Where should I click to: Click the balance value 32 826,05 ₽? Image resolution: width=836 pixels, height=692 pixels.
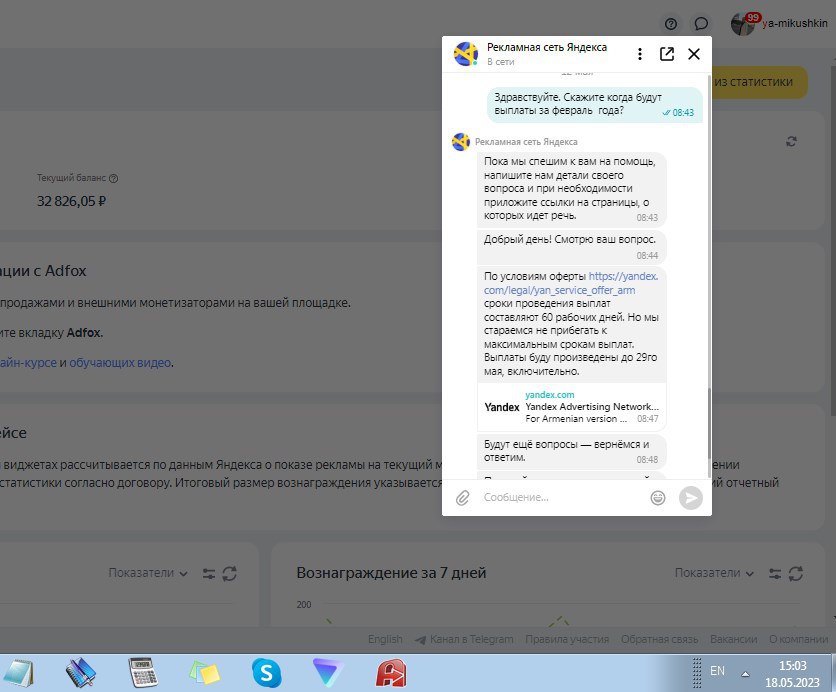point(71,201)
